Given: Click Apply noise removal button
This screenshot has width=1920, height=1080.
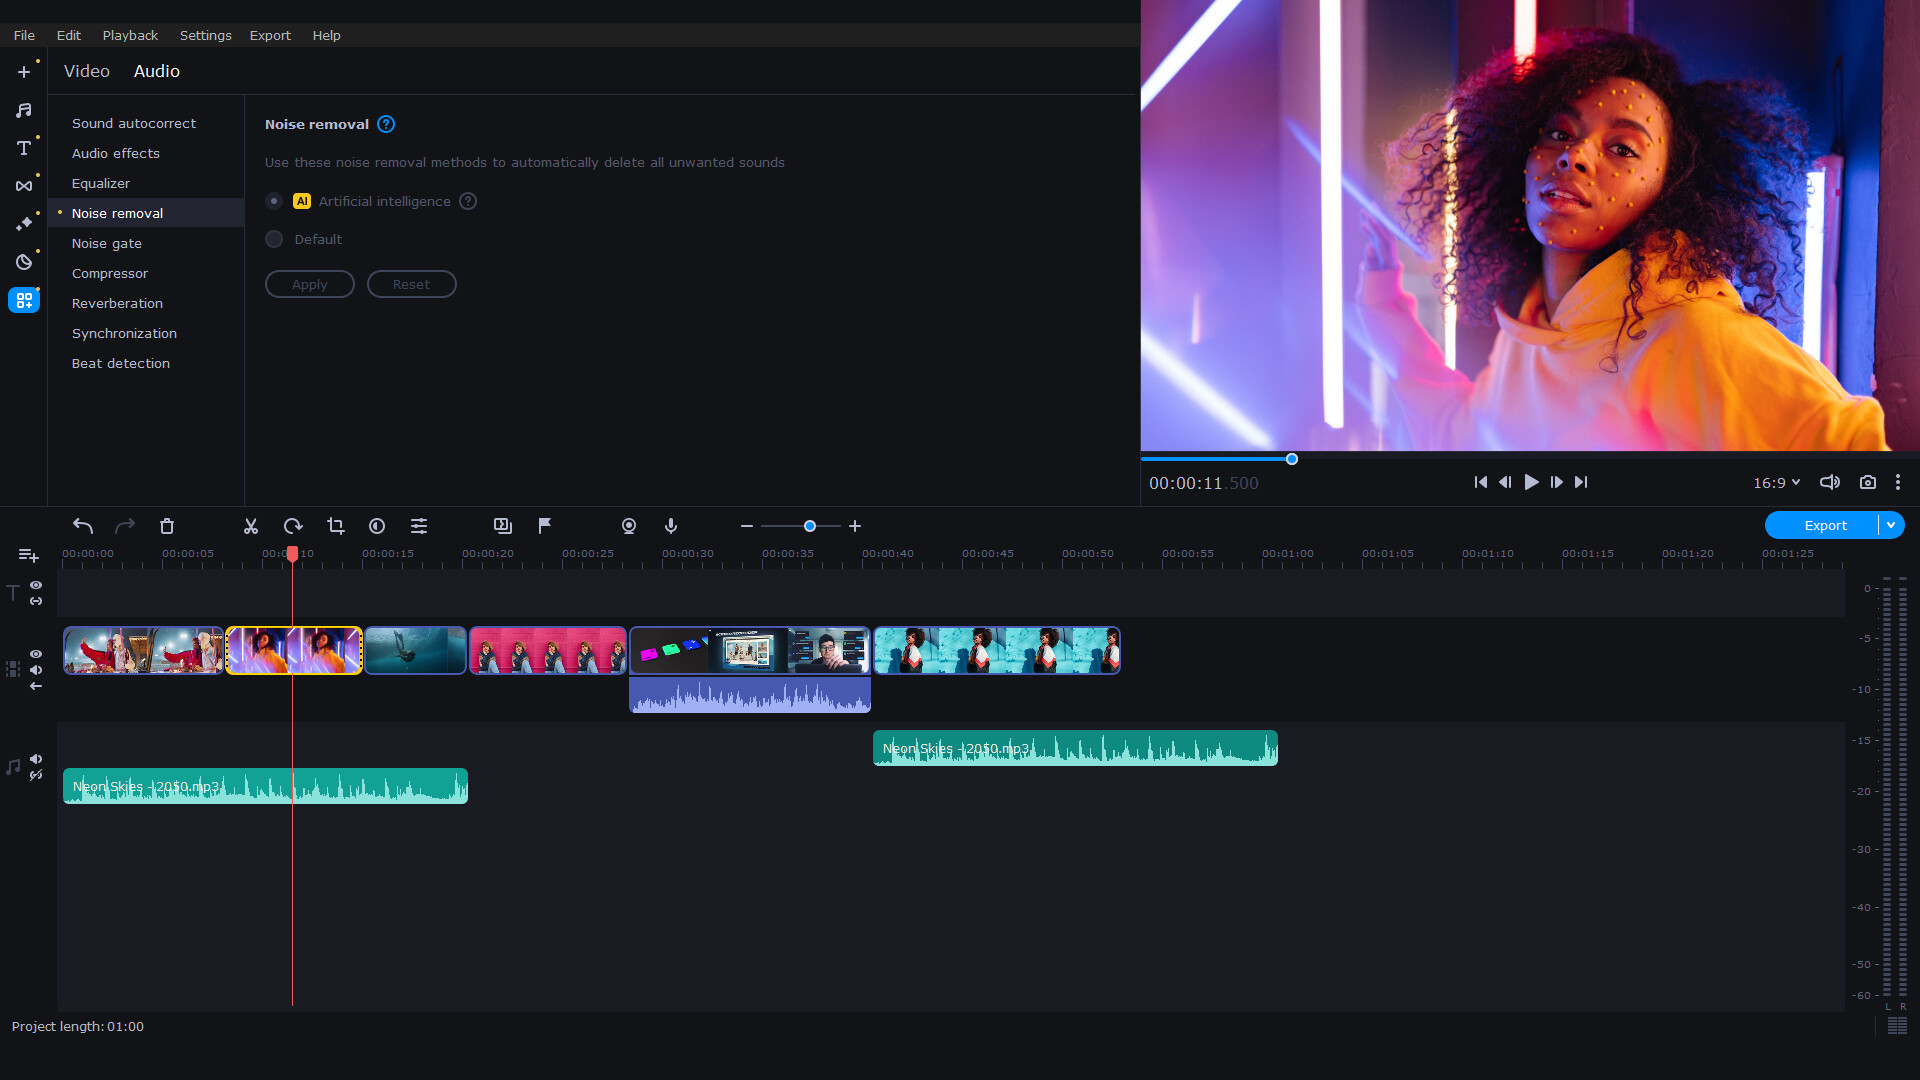Looking at the screenshot, I should 309,284.
